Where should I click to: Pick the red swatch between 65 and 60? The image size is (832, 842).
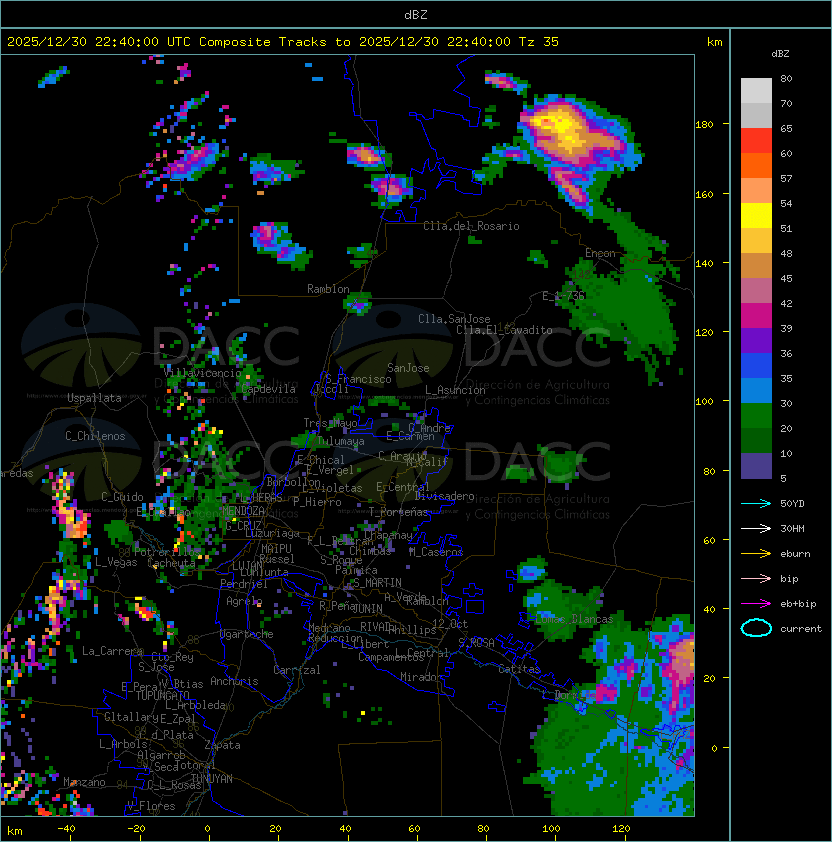[x=756, y=141]
